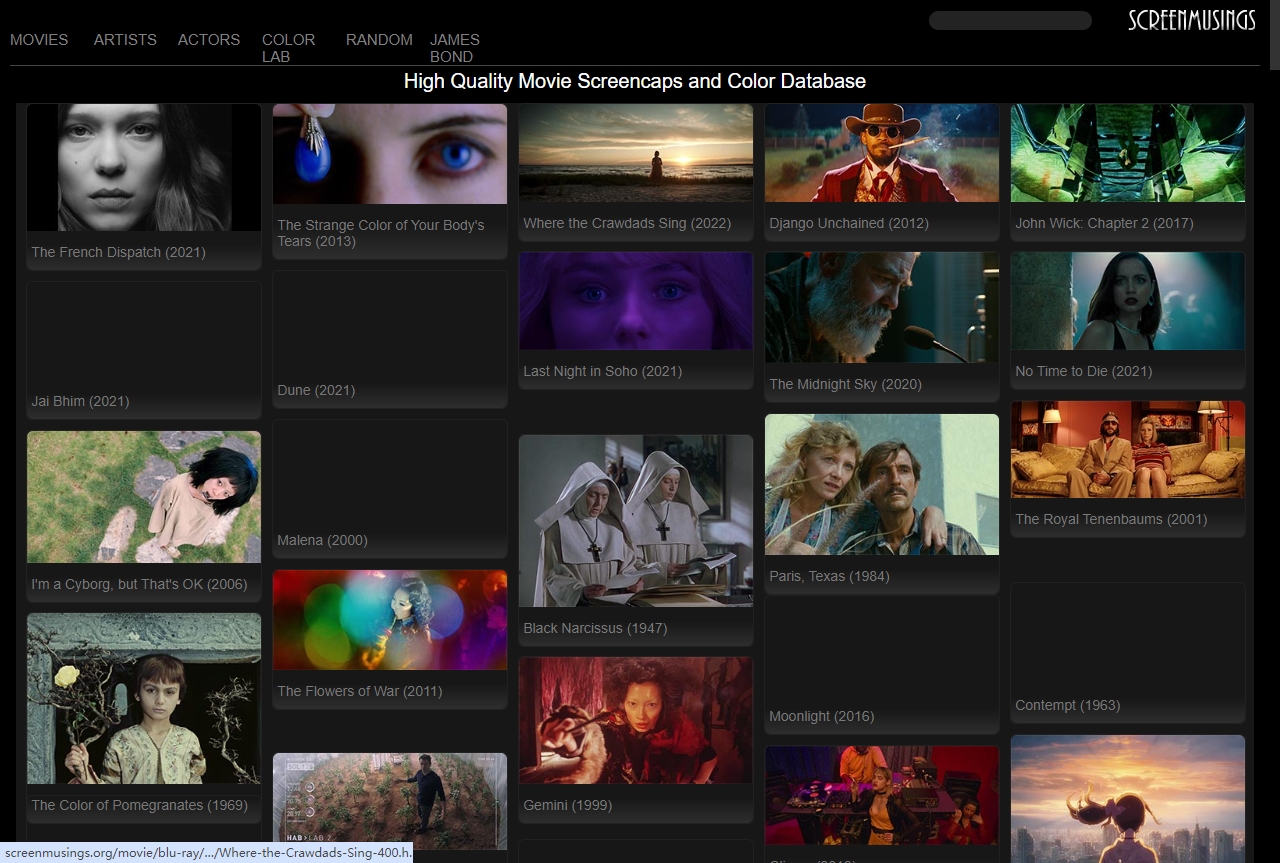Screen dimensions: 1280x863
Task: Click the Moonlight (2016) title link
Action: 821,716
